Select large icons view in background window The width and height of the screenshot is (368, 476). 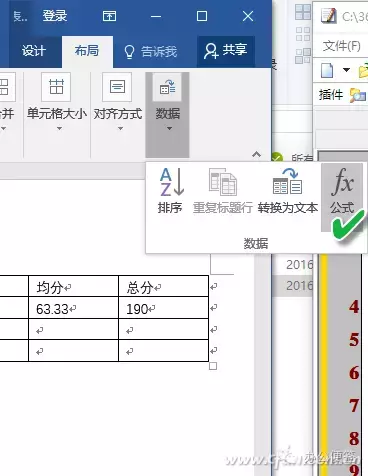303,12
